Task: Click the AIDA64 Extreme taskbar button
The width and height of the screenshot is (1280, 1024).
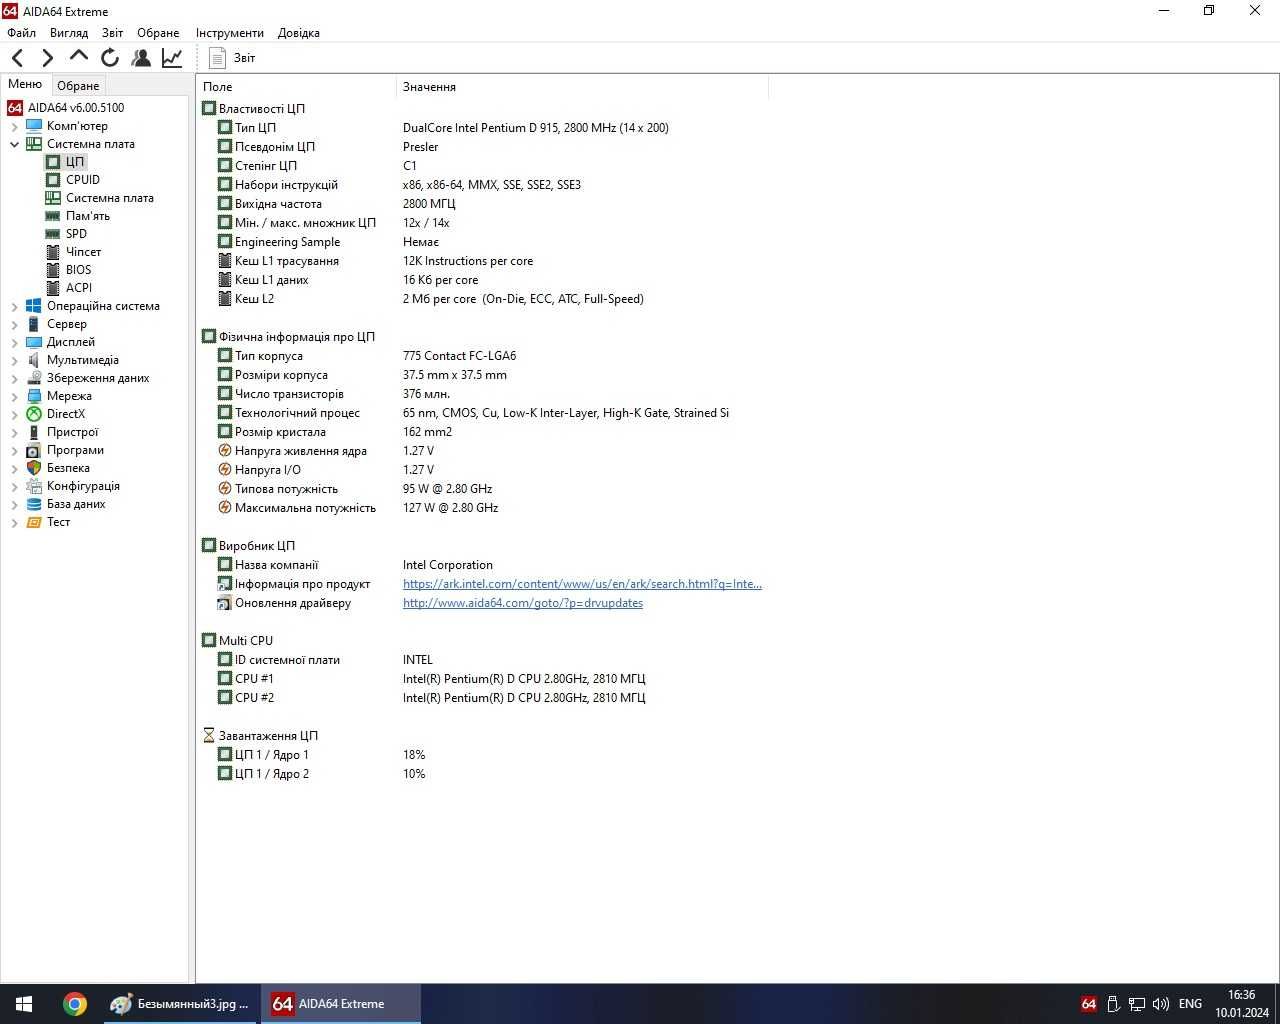Action: pyautogui.click(x=341, y=1004)
